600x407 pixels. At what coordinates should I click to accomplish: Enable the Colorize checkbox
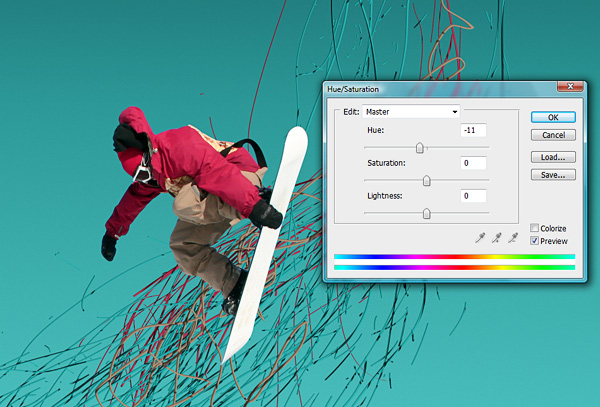[x=534, y=228]
